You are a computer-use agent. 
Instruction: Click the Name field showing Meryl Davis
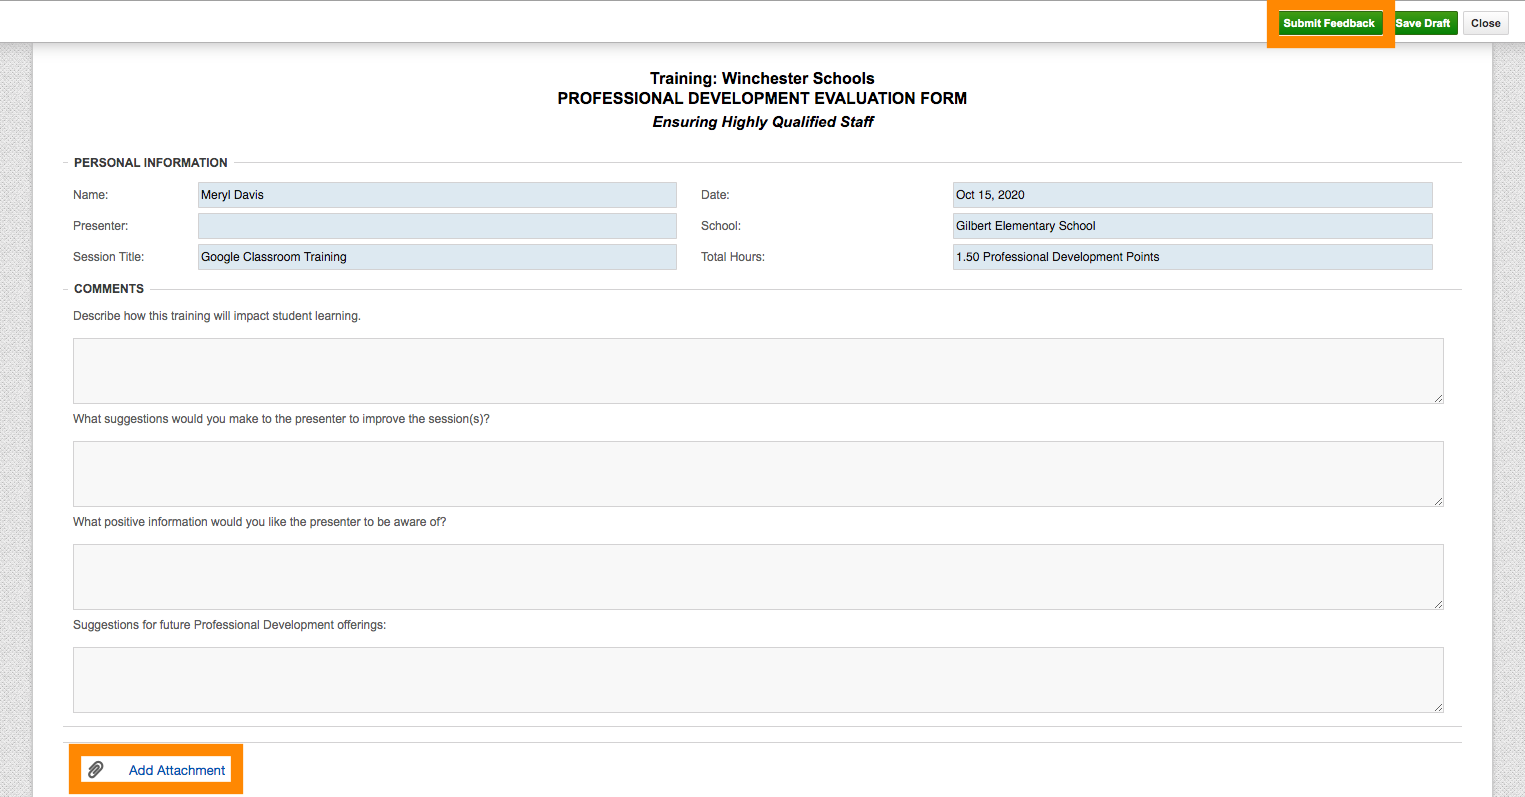tap(437, 194)
